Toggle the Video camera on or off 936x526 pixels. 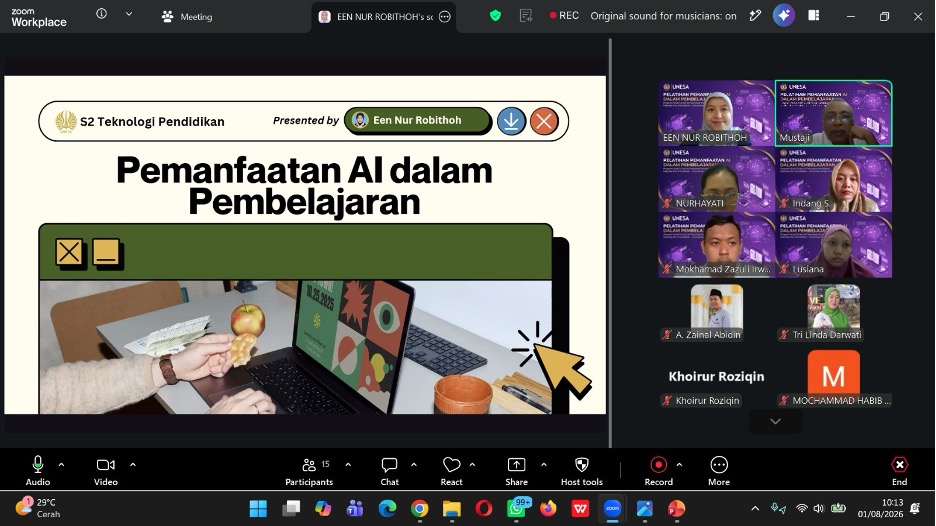(x=106, y=465)
